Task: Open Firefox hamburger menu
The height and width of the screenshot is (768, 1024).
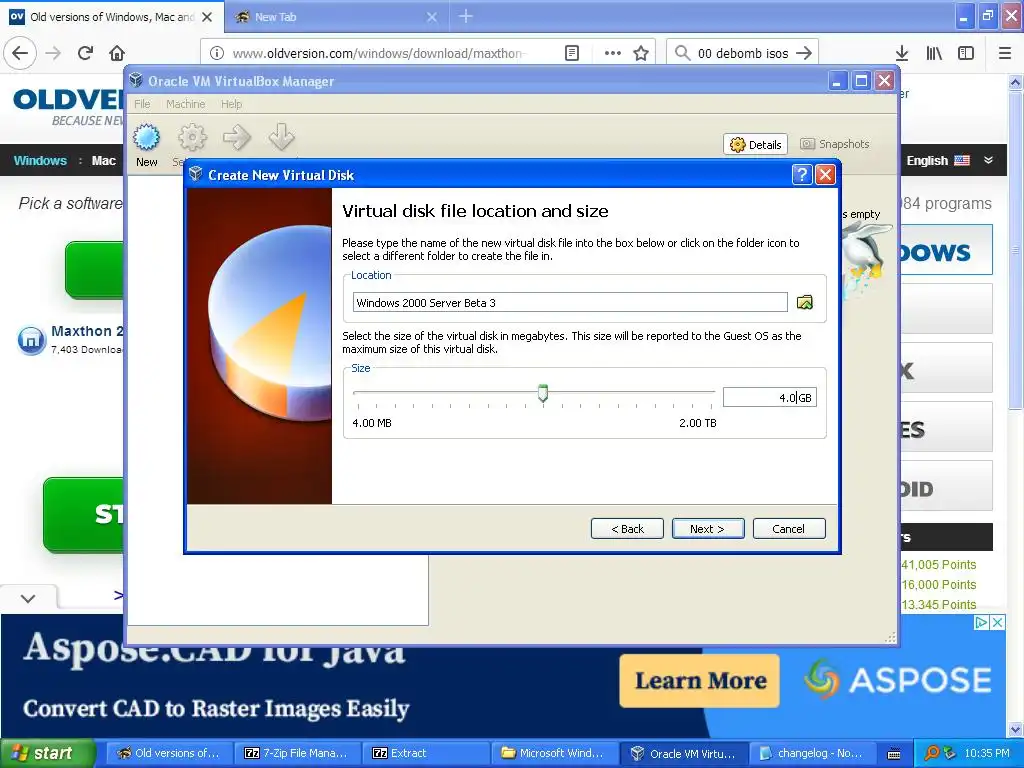Action: 1005,53
